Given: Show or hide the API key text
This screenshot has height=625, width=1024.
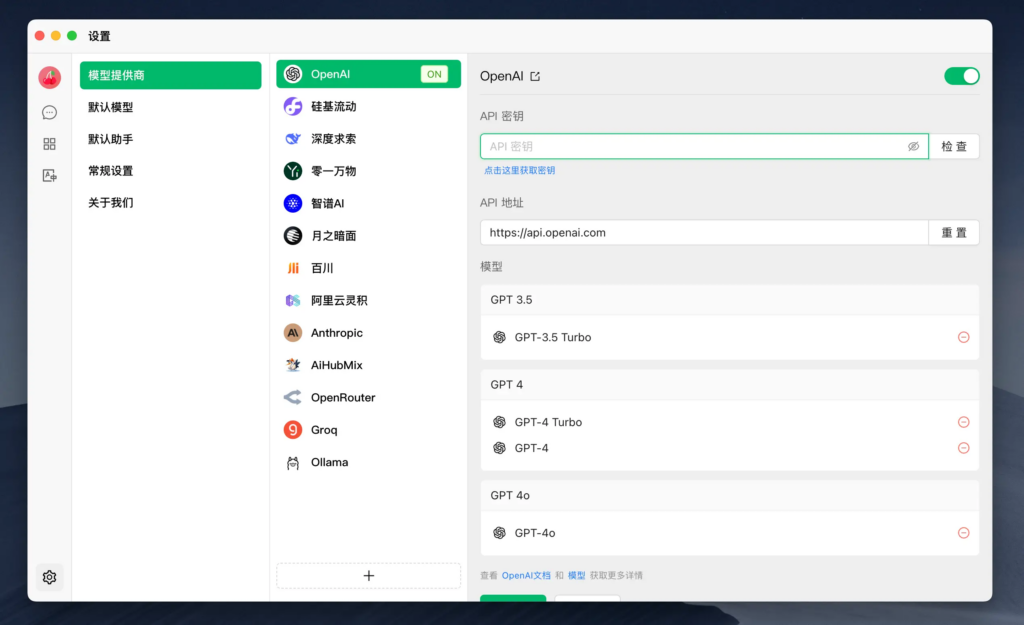Looking at the screenshot, I should click(913, 147).
